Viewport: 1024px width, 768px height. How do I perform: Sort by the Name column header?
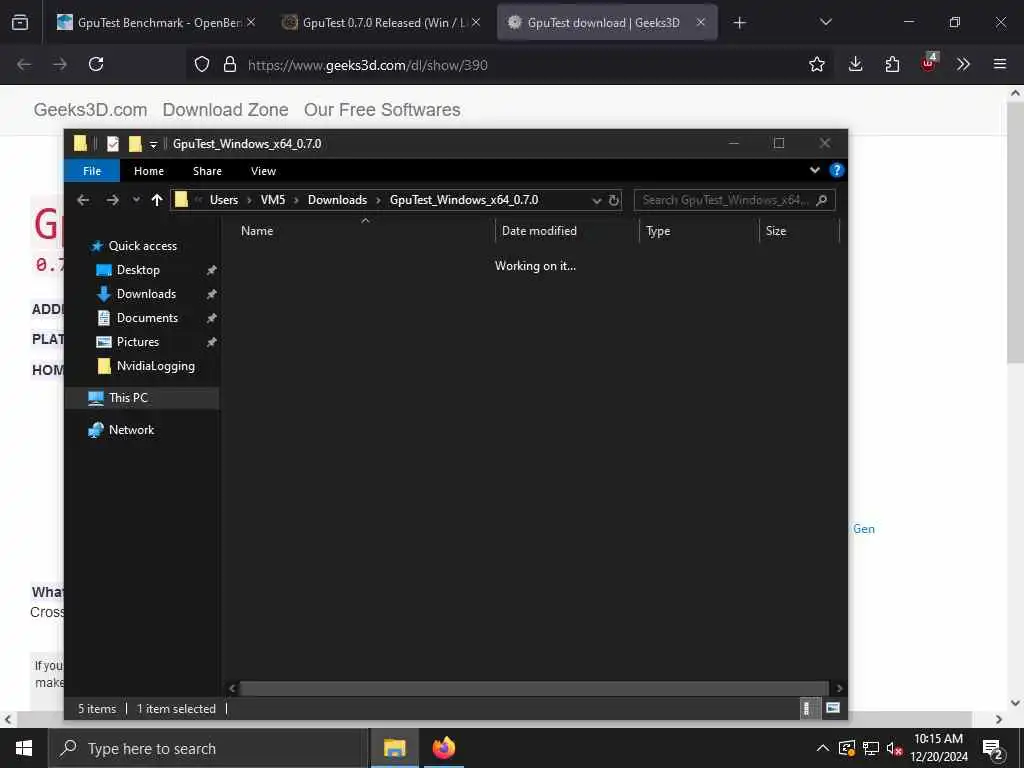click(257, 231)
